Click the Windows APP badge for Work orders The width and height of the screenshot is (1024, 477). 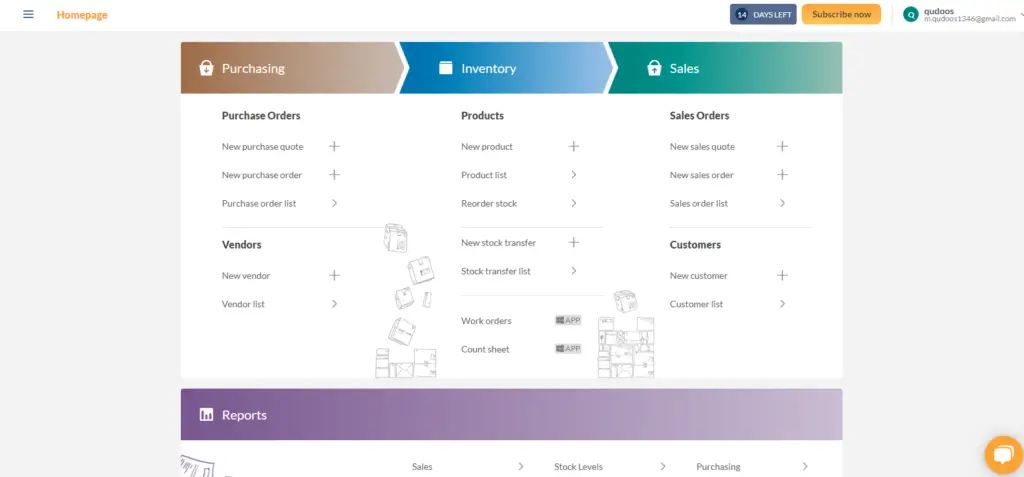568,320
